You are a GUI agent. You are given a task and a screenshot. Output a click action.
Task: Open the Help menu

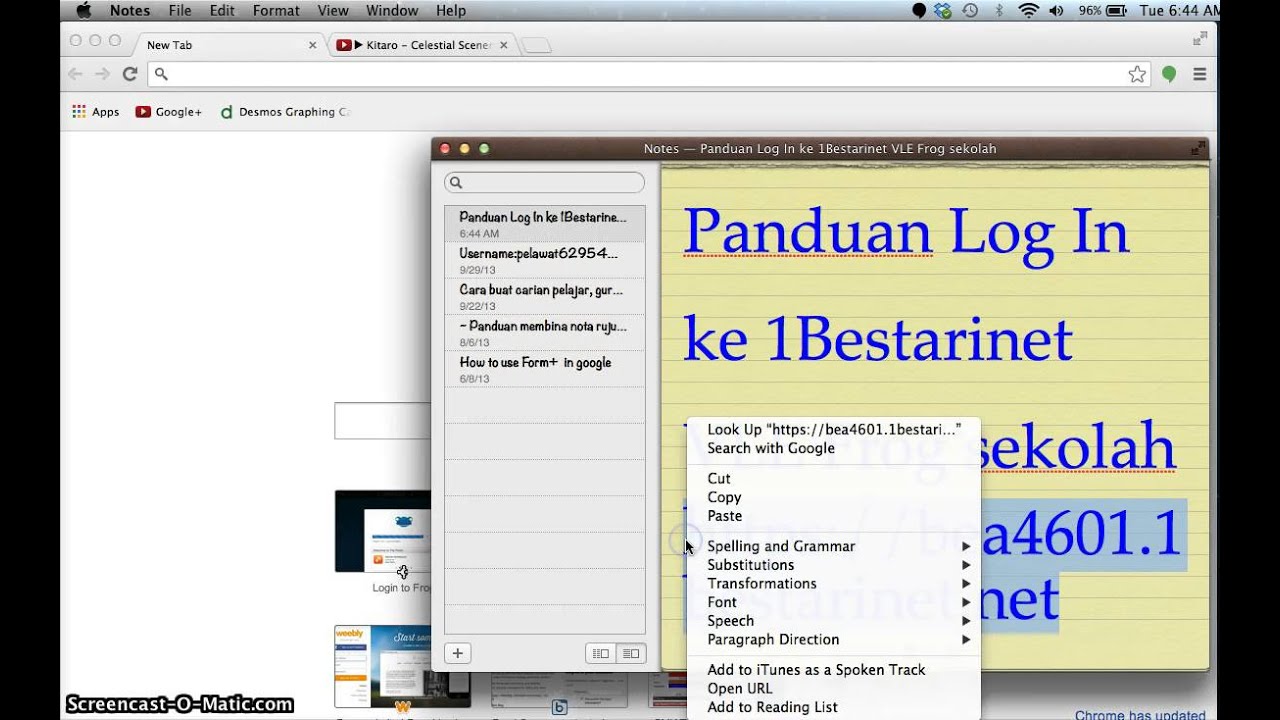coord(451,10)
